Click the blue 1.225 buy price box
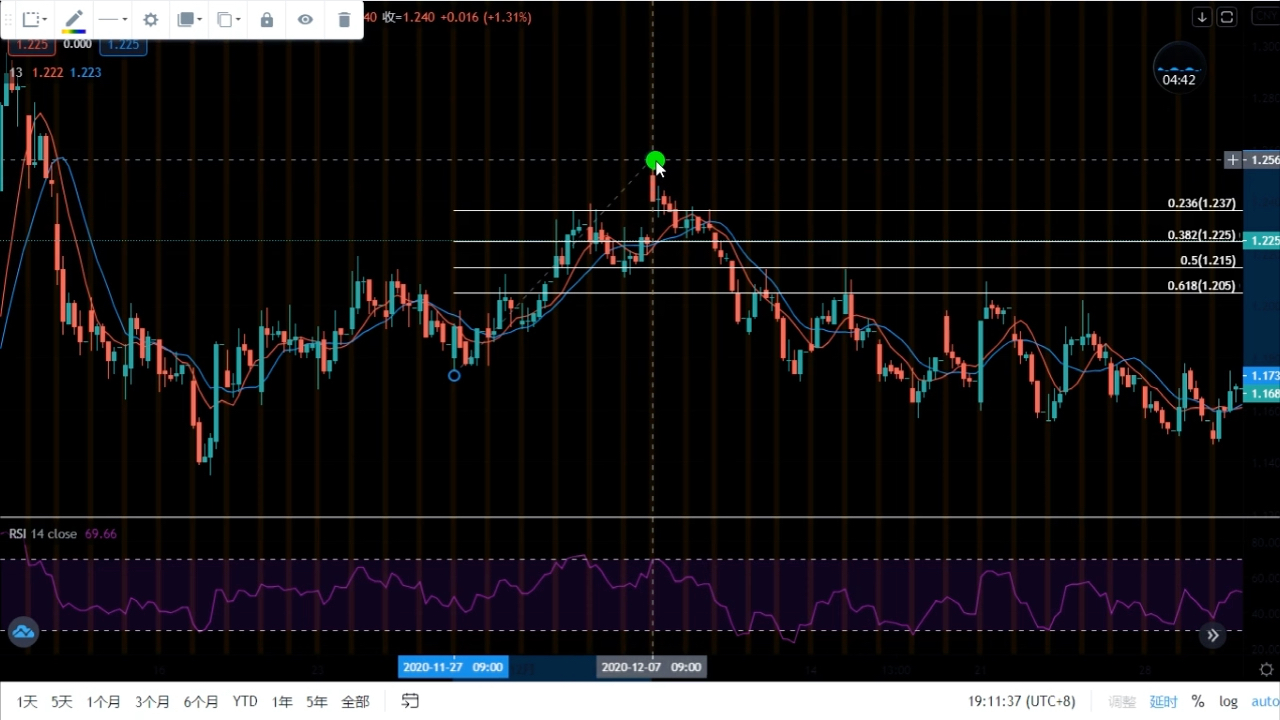The image size is (1280, 720). [x=123, y=44]
